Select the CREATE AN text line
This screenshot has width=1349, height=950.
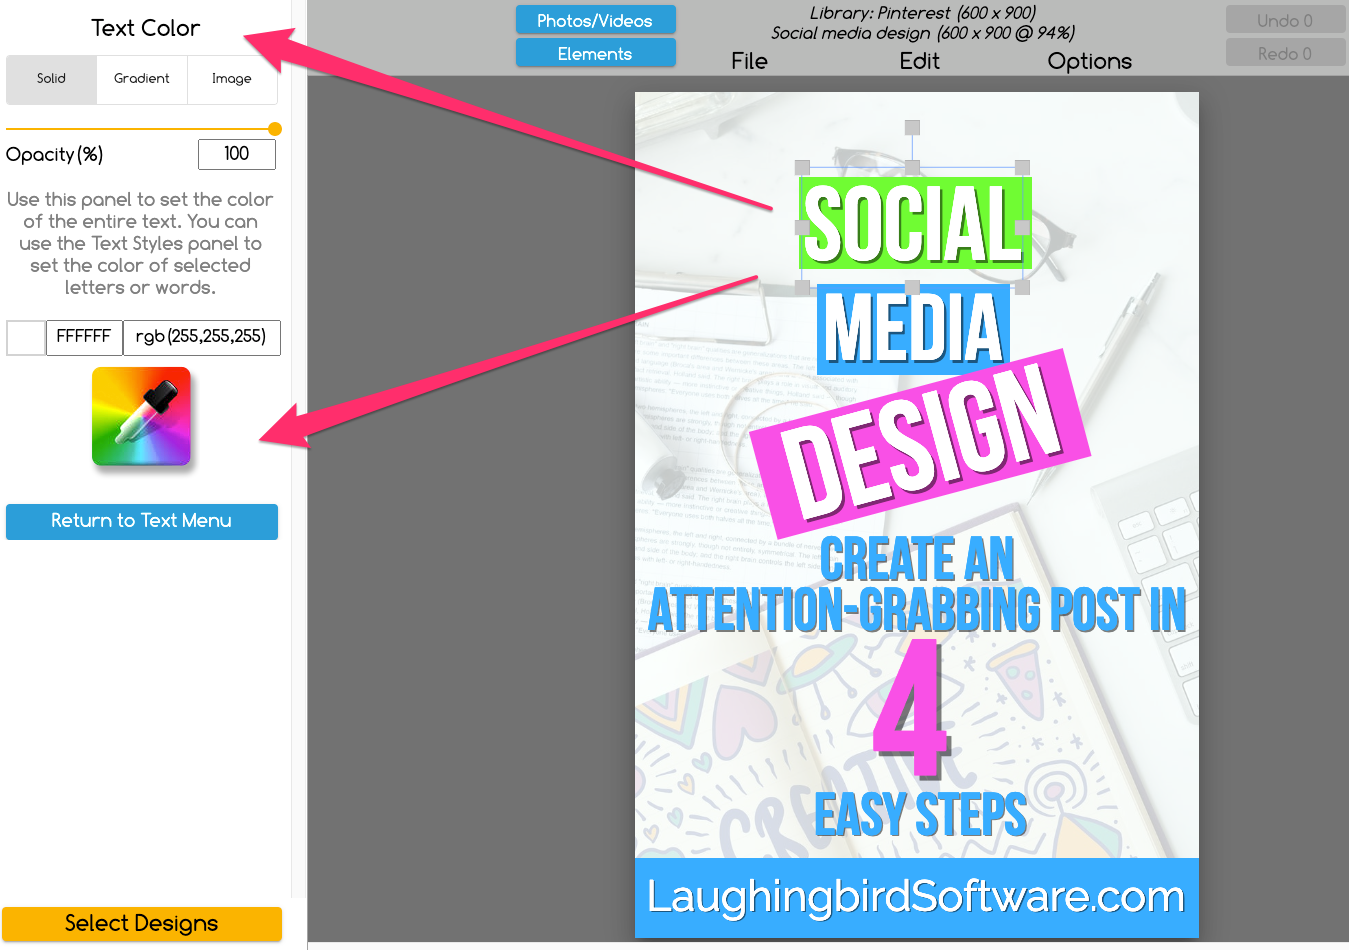918,558
